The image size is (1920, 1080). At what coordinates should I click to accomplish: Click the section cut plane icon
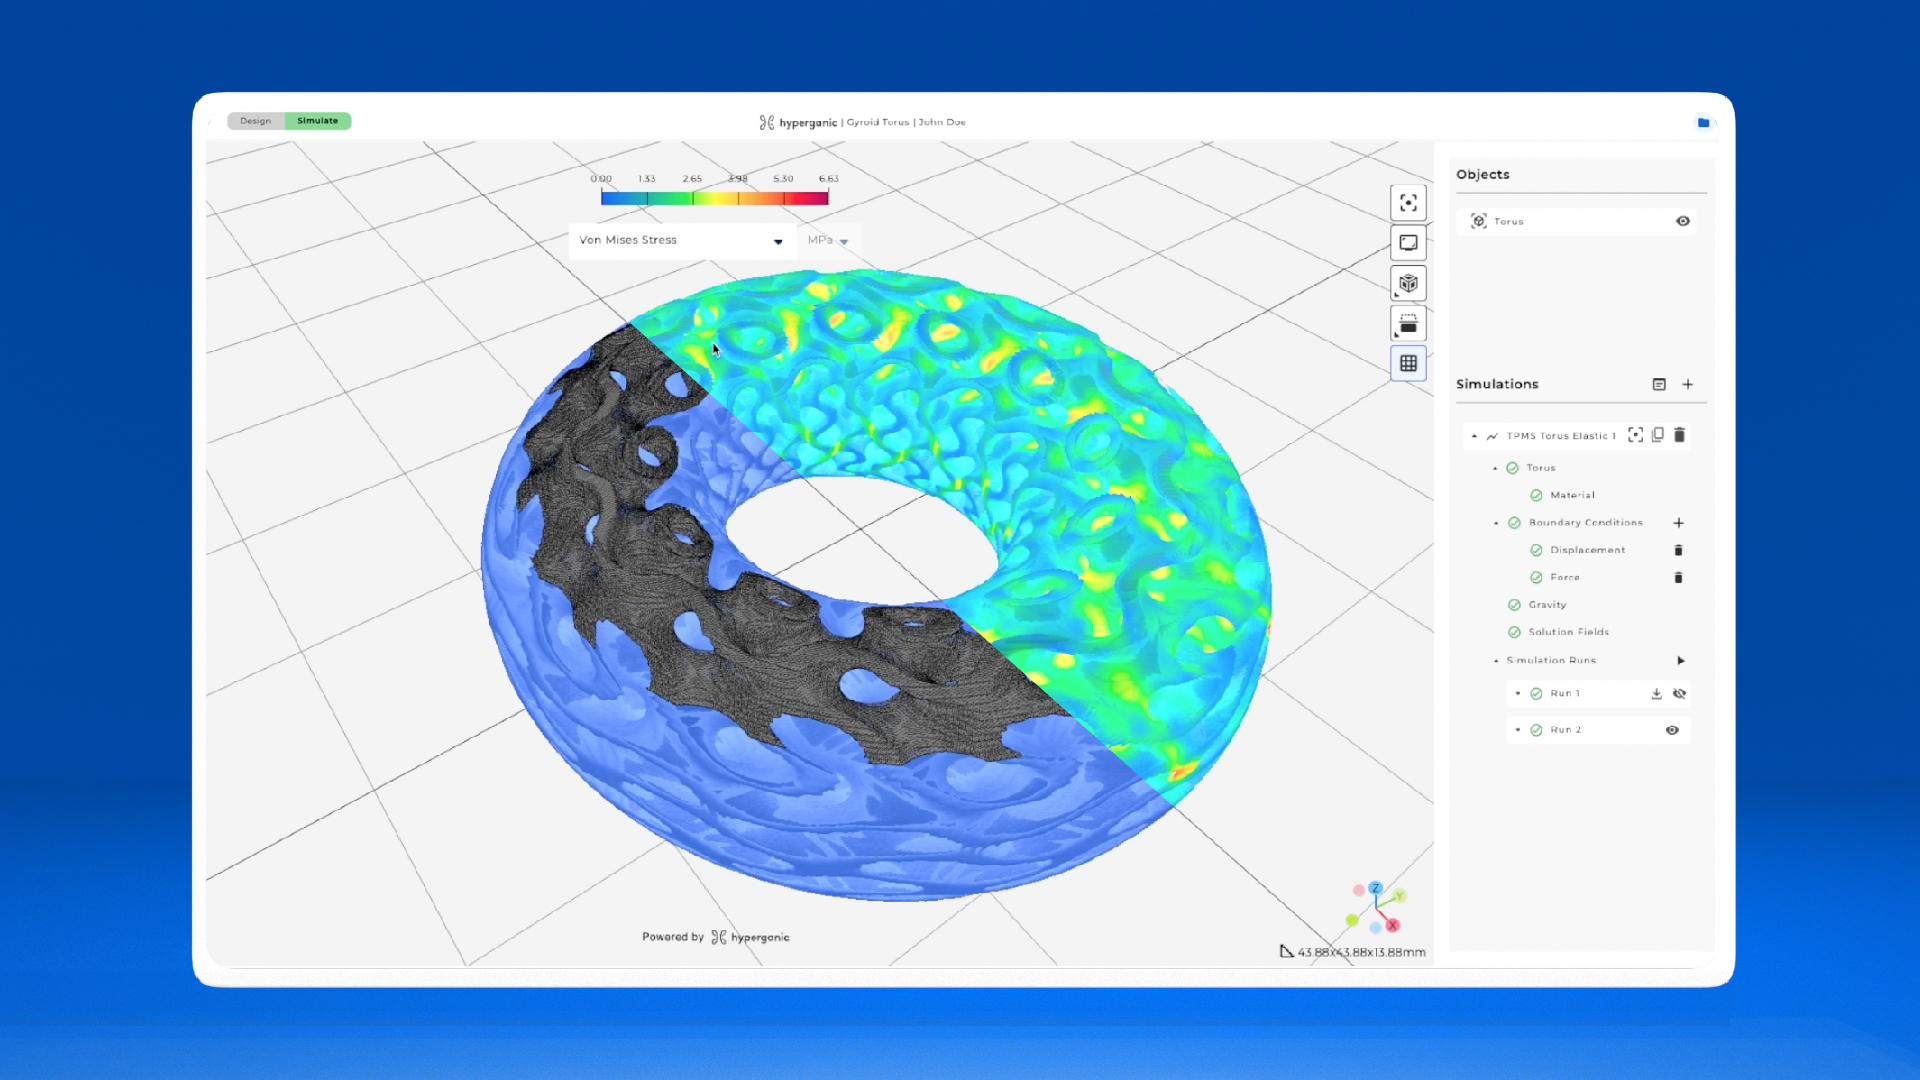(1408, 324)
